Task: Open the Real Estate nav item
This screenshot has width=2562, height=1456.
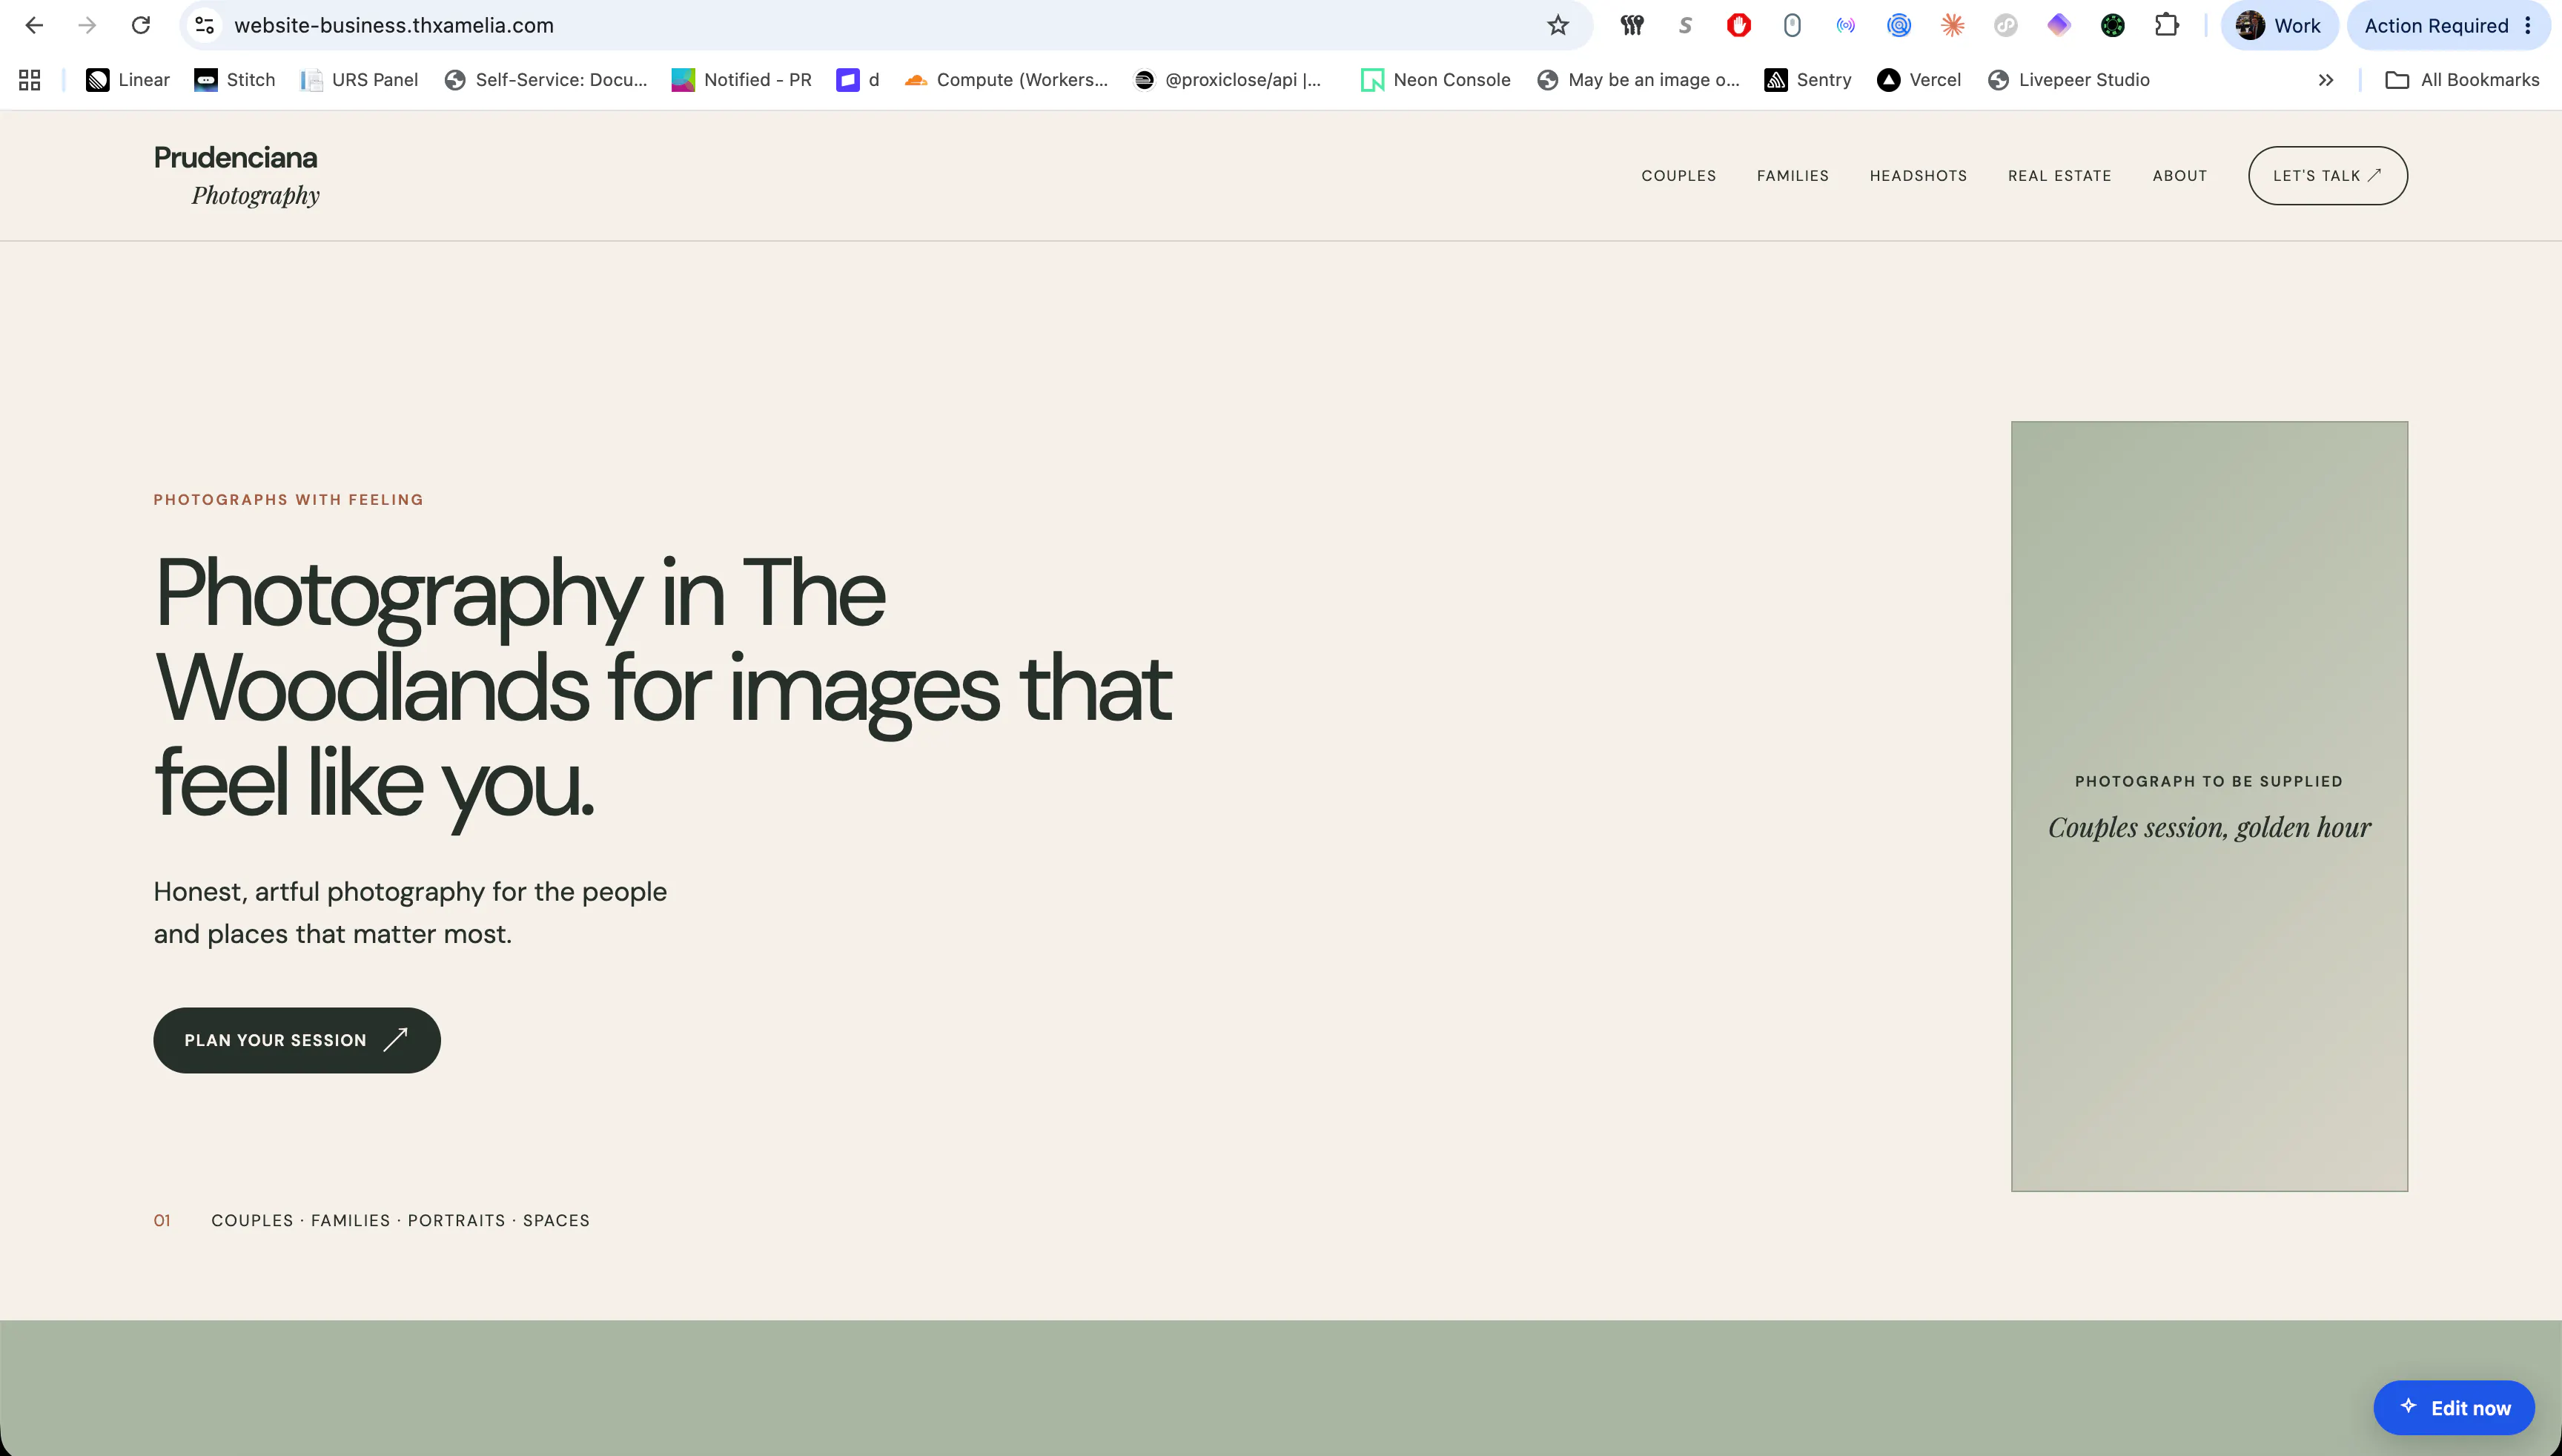Action: (2059, 176)
